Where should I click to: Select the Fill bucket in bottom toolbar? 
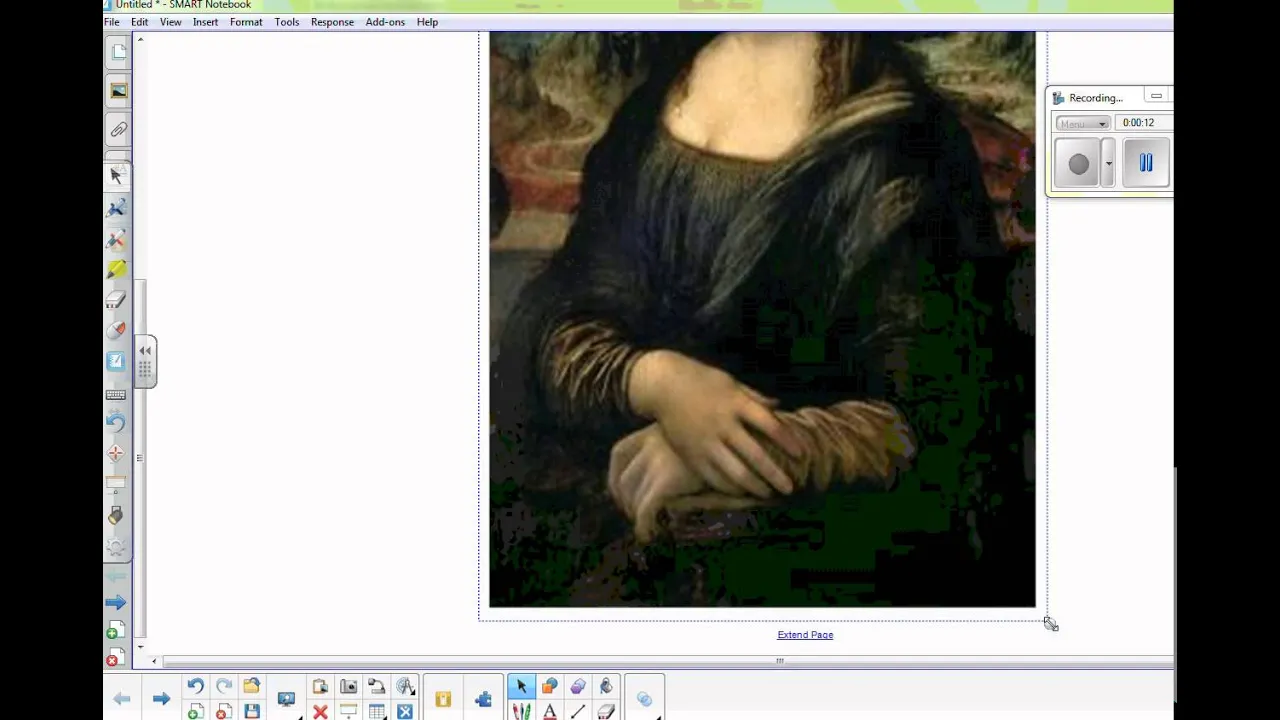(606, 686)
